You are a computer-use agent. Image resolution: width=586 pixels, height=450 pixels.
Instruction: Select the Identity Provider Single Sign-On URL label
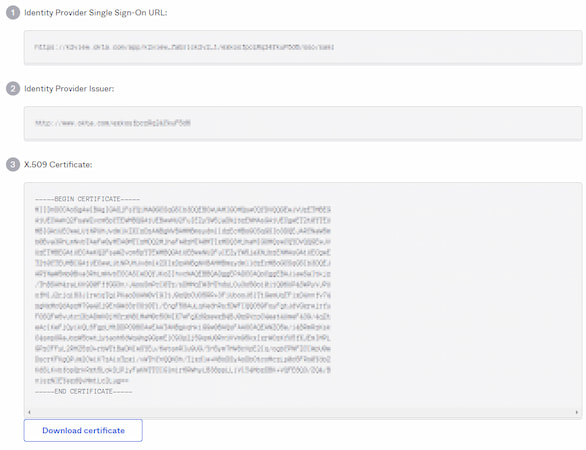click(96, 13)
